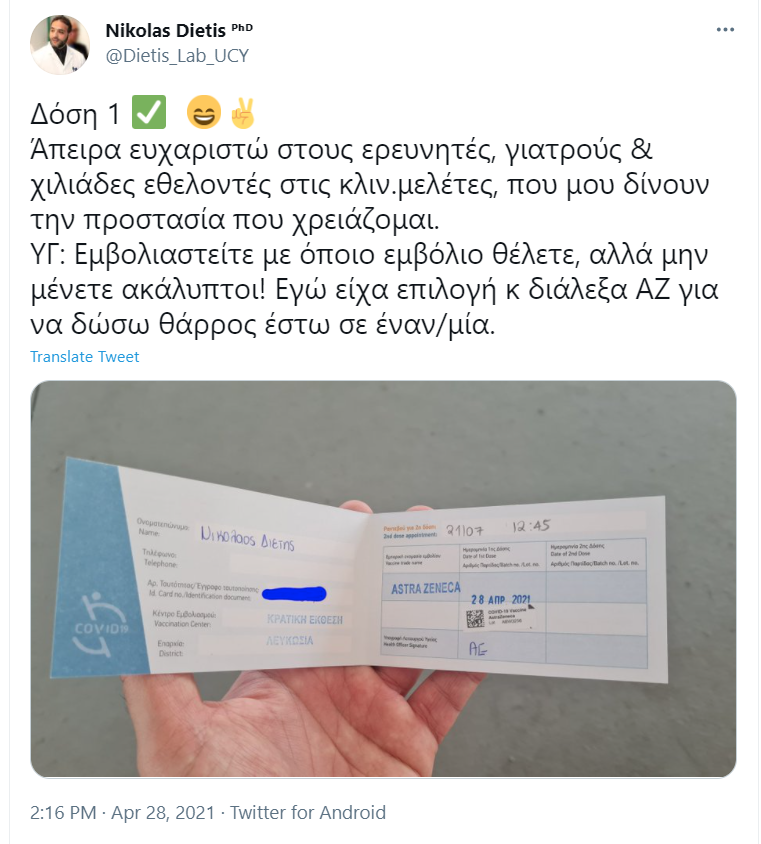This screenshot has height=844, width=761.
Task: Click the ΛΕΥΚΩΣΙΑ district stamp
Action: tap(290, 641)
